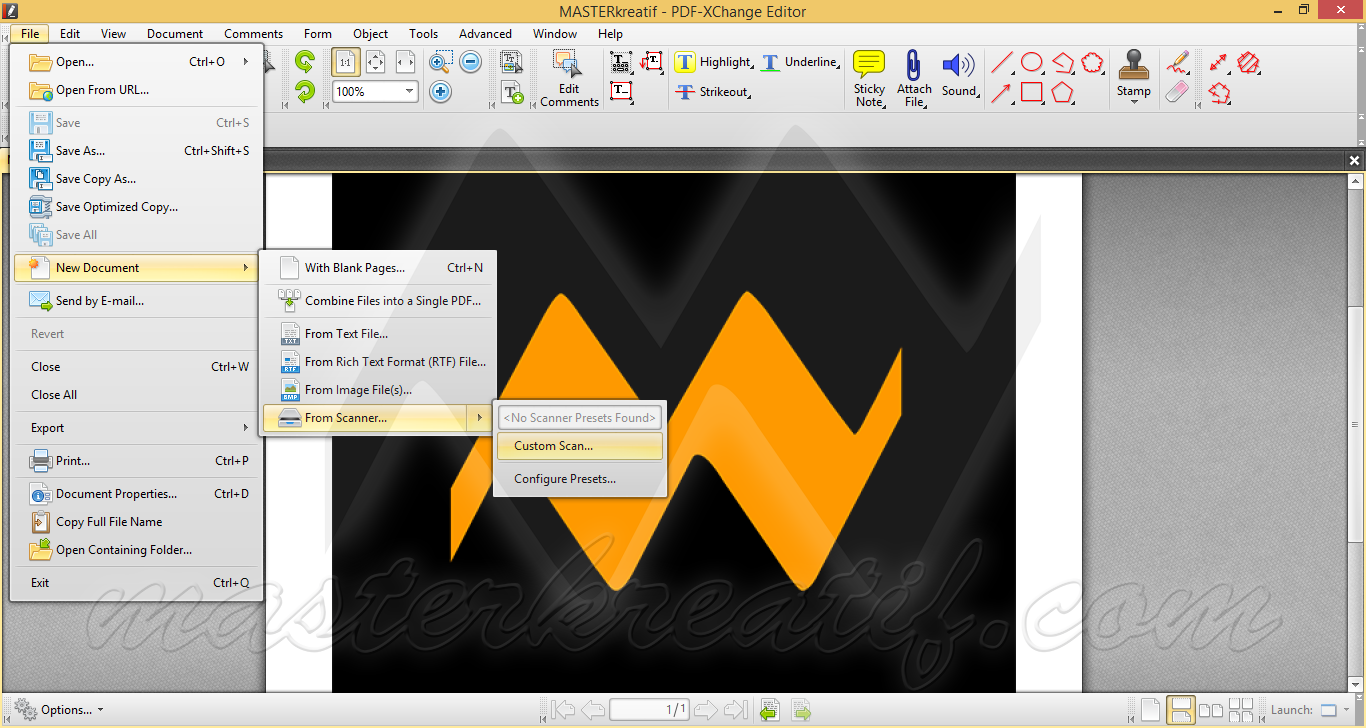Select the Actual Size 1:1 view button
The height and width of the screenshot is (728, 1366).
pos(345,62)
